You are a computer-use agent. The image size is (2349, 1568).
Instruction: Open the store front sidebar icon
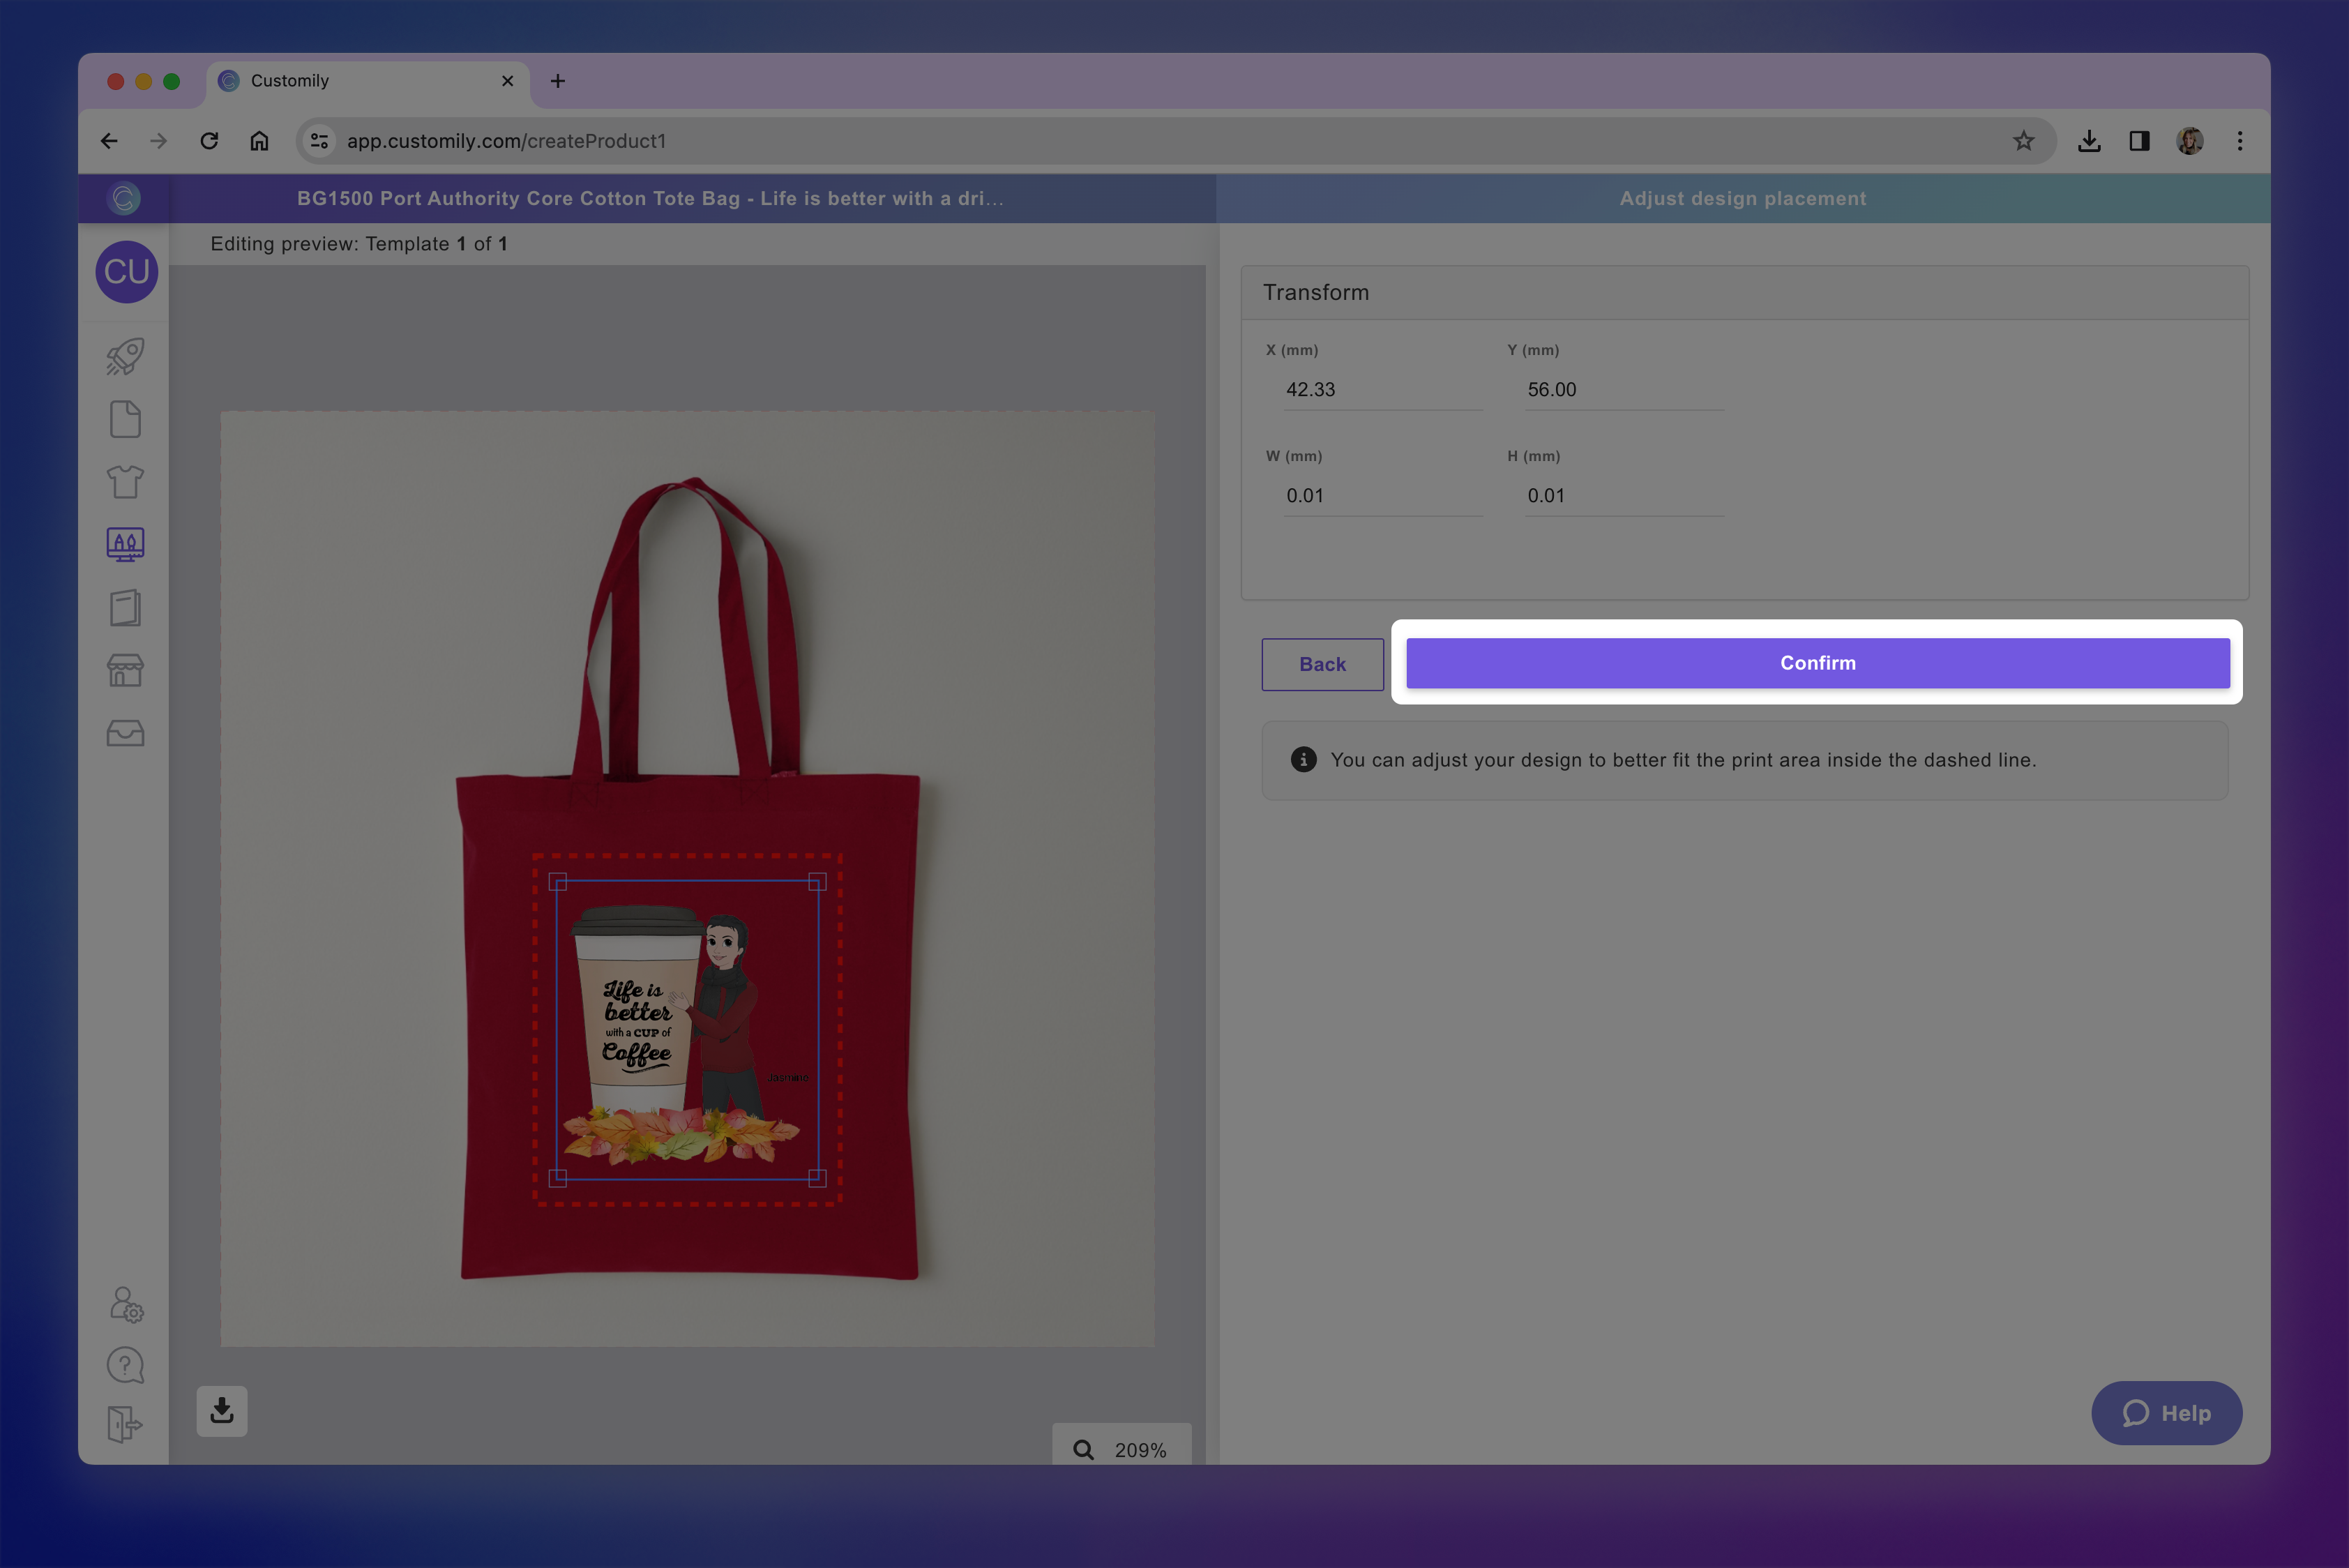(x=125, y=670)
